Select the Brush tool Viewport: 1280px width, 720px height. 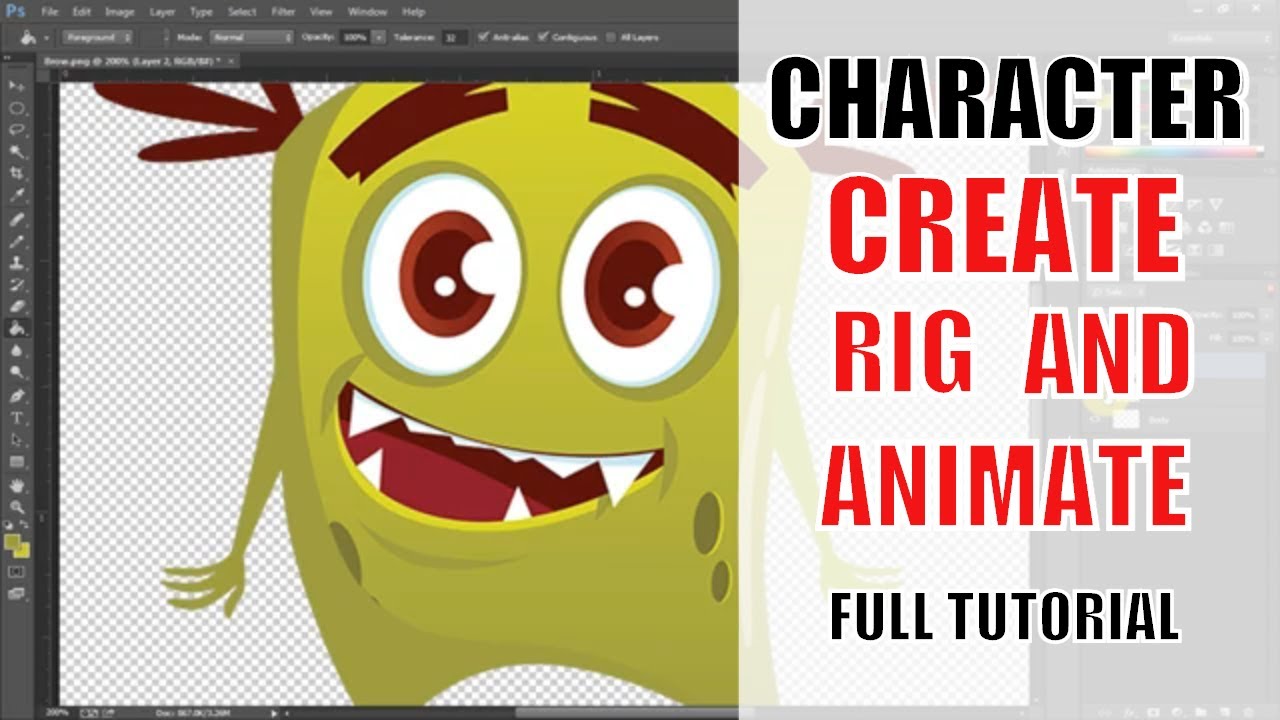(17, 242)
